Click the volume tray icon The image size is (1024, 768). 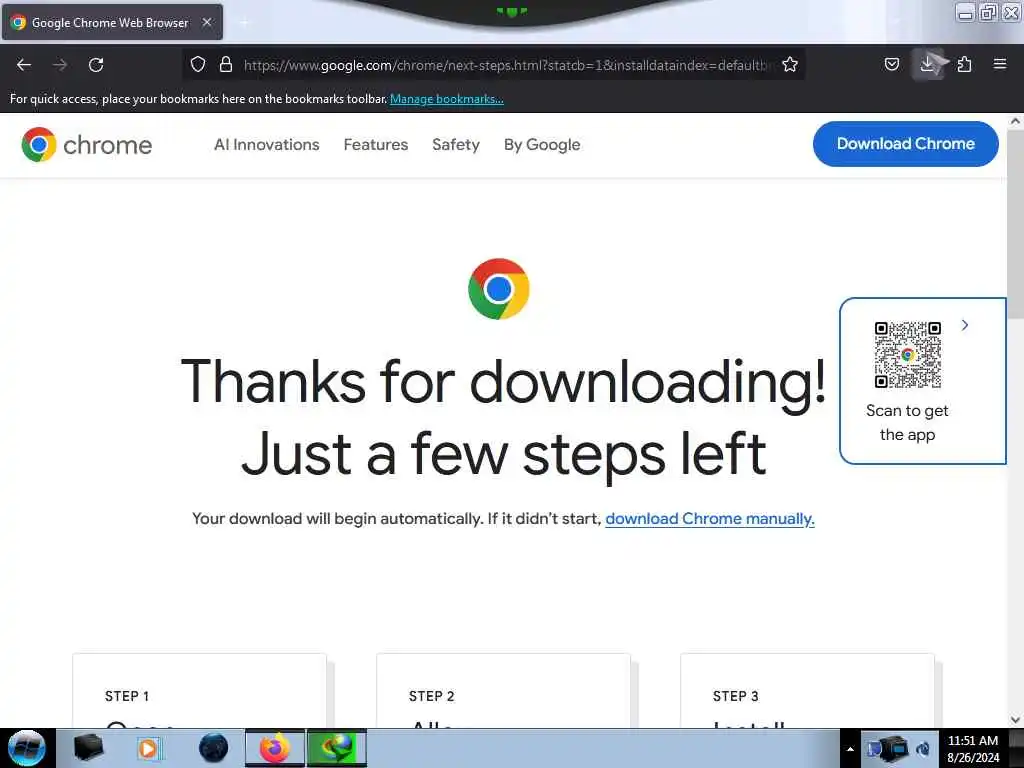click(x=923, y=749)
